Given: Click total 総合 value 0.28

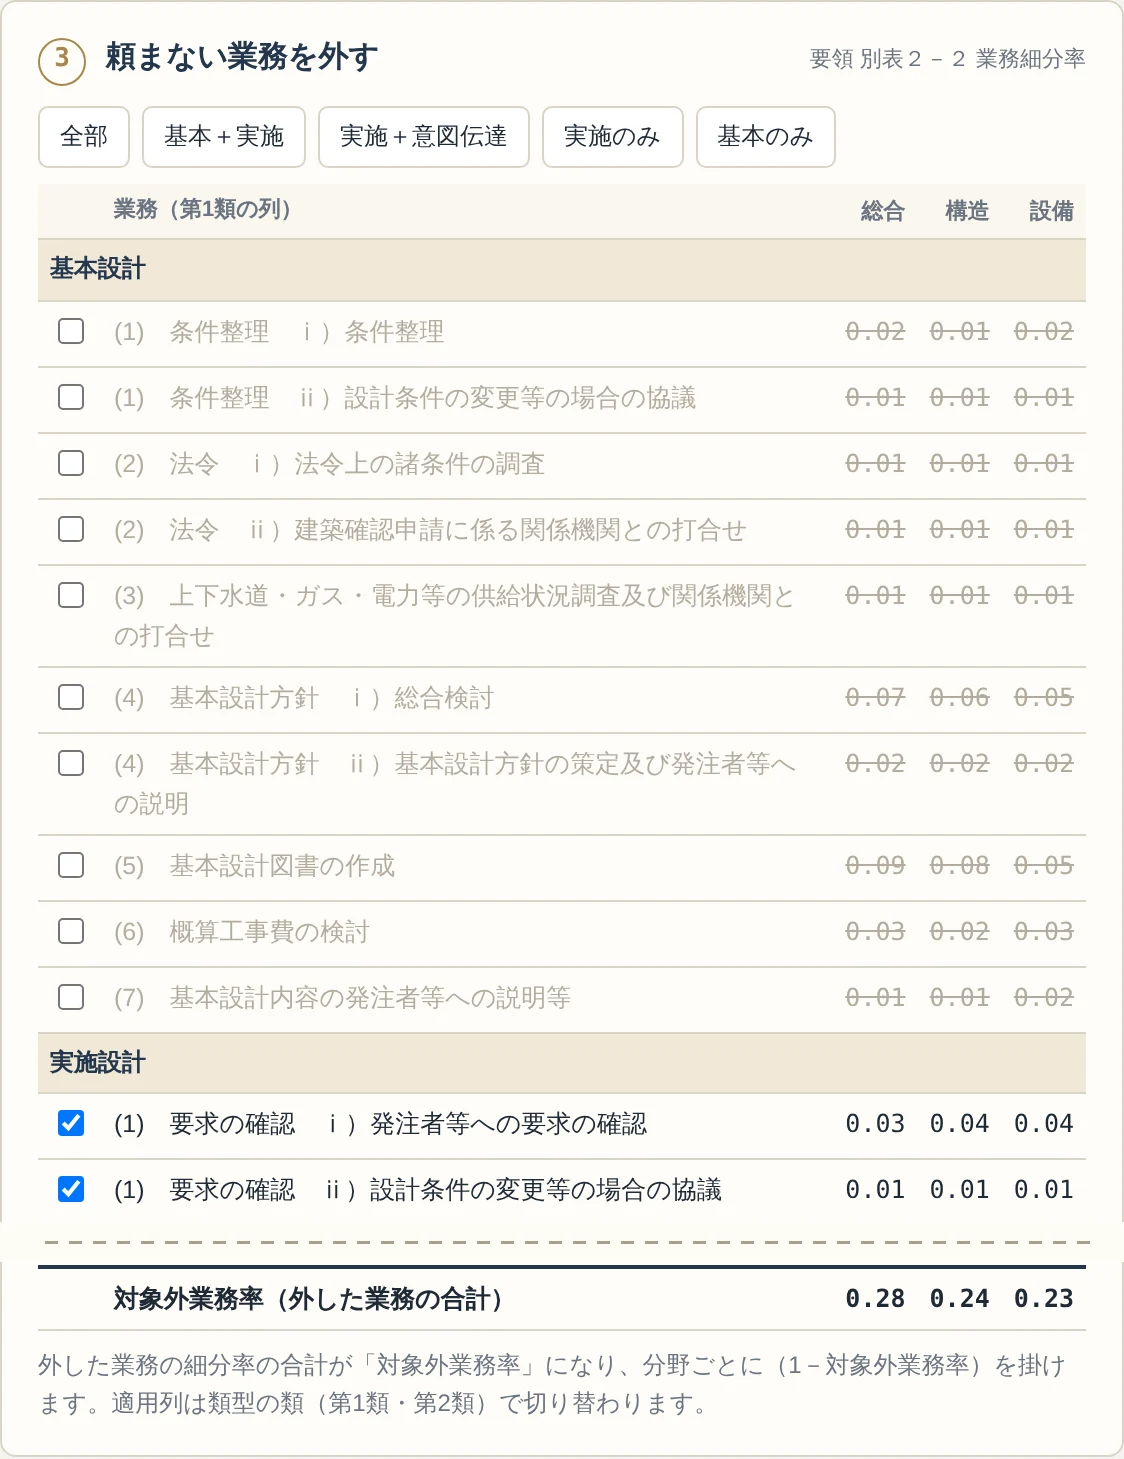Looking at the screenshot, I should pyautogui.click(x=875, y=1298).
